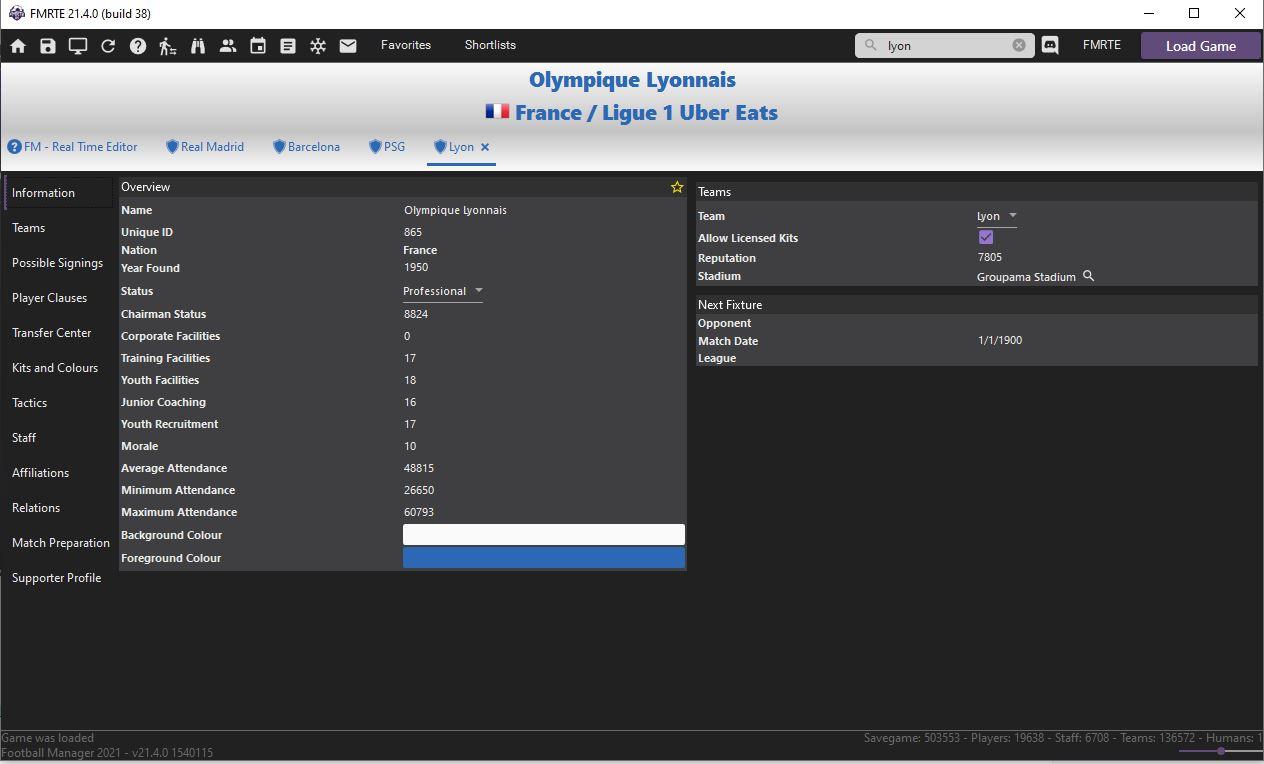This screenshot has height=764, width=1264.
Task: Open the Help question mark icon
Action: pyautogui.click(x=138, y=46)
